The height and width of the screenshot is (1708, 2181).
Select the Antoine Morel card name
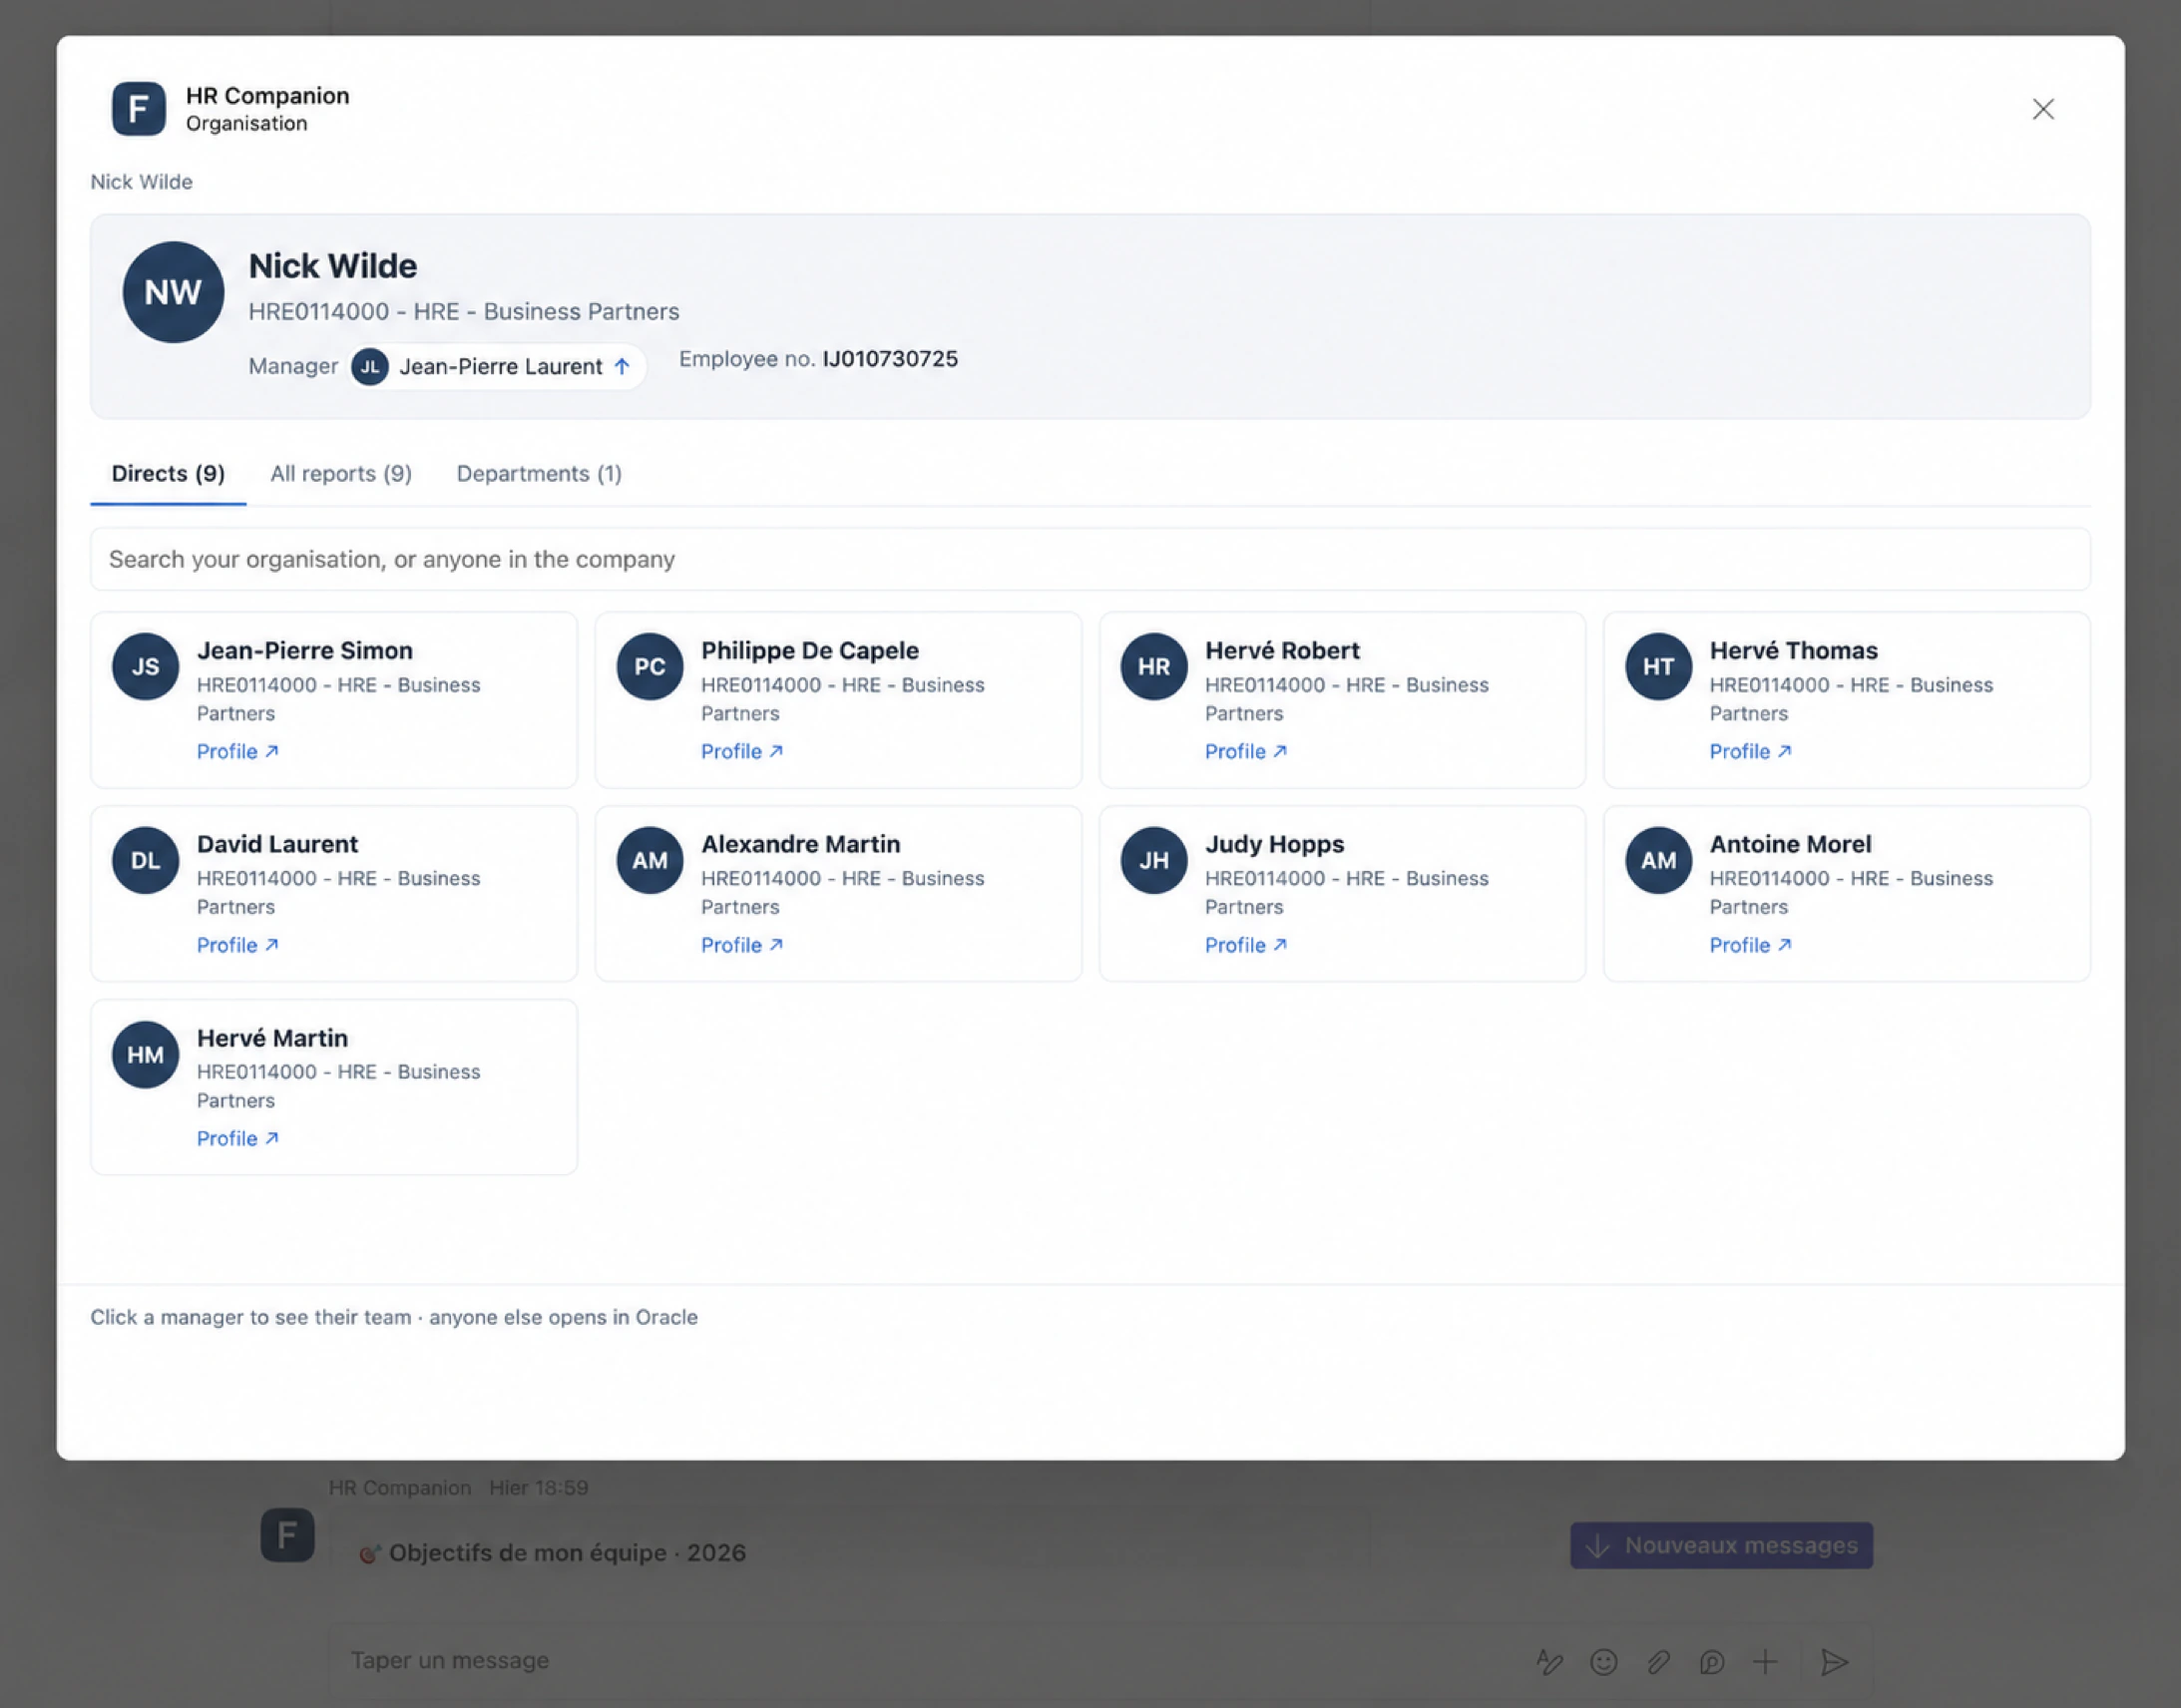[1790, 844]
